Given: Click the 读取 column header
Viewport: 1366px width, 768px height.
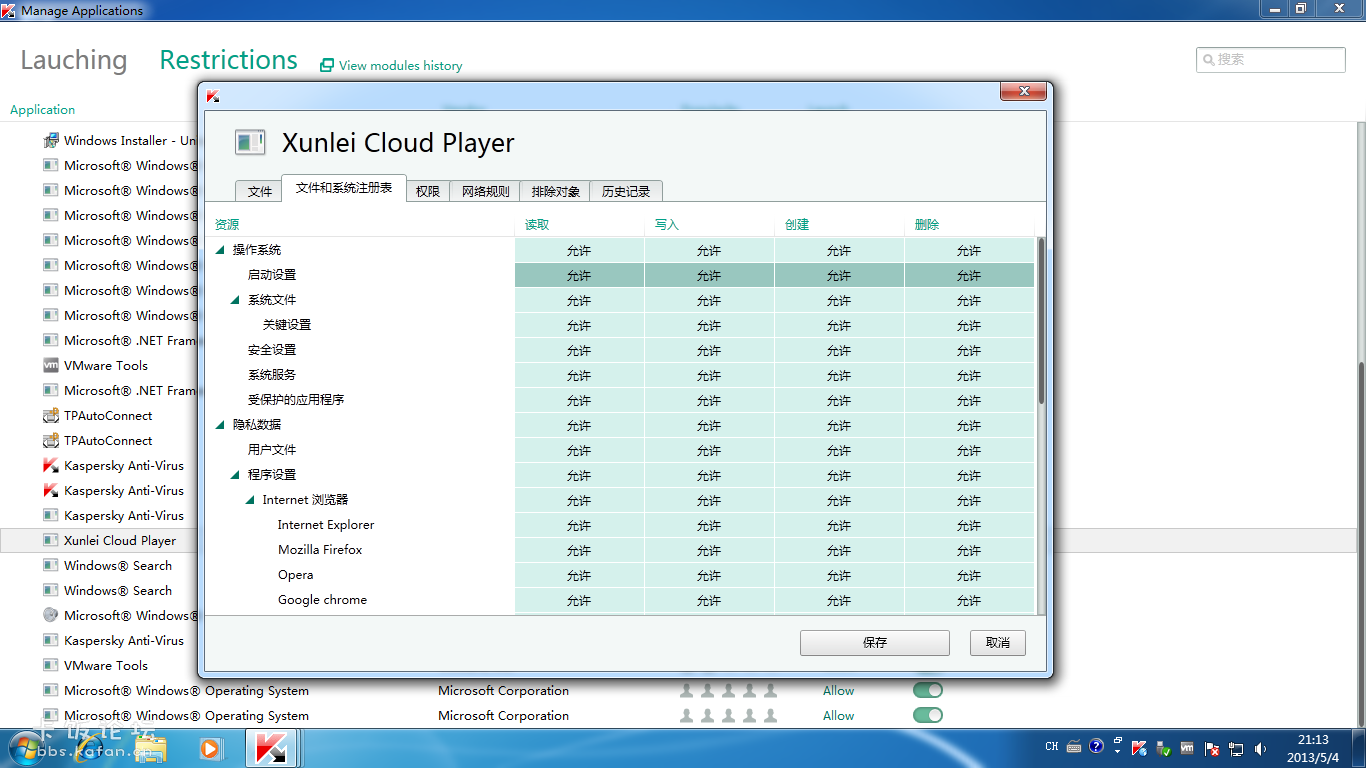Looking at the screenshot, I should click(x=537, y=225).
